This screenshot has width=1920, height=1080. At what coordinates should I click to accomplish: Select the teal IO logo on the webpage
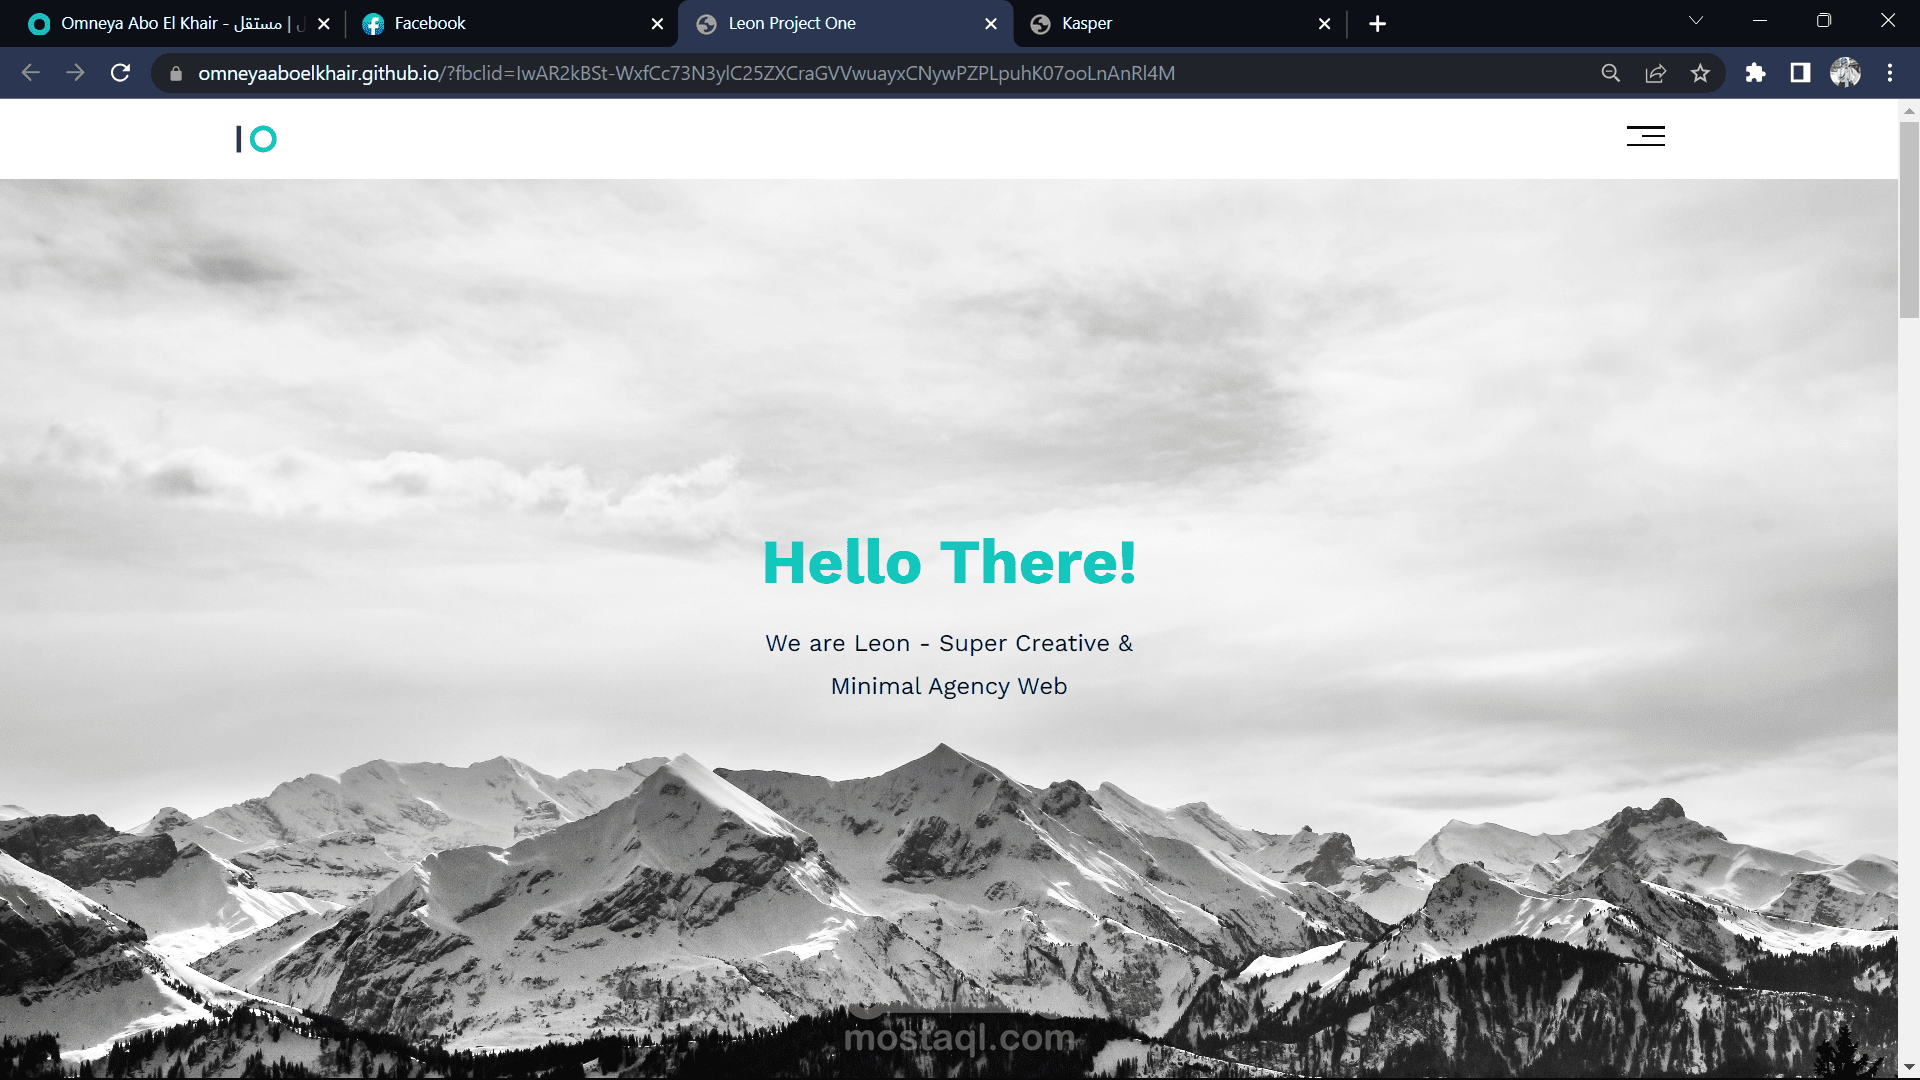point(255,138)
